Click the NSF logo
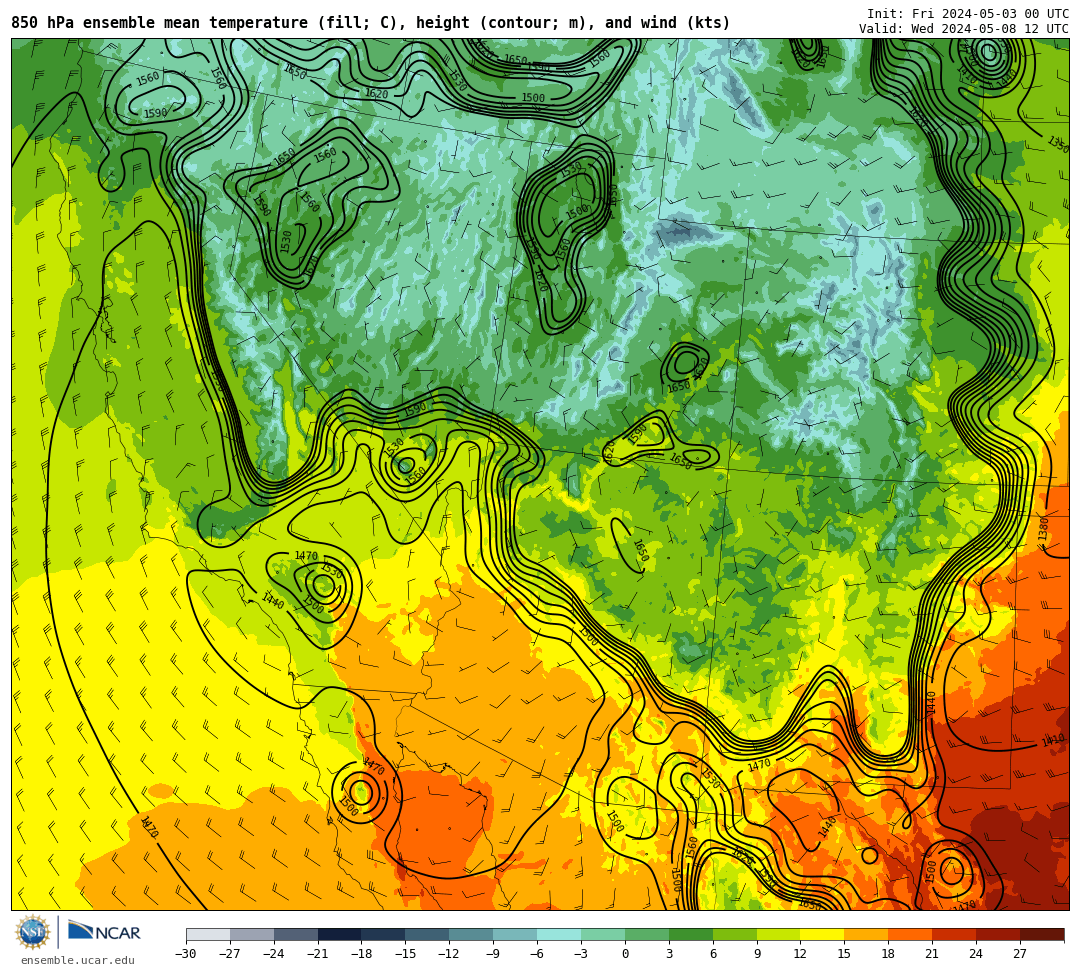Image resolution: width=1080 pixels, height=973 pixels. [33, 932]
